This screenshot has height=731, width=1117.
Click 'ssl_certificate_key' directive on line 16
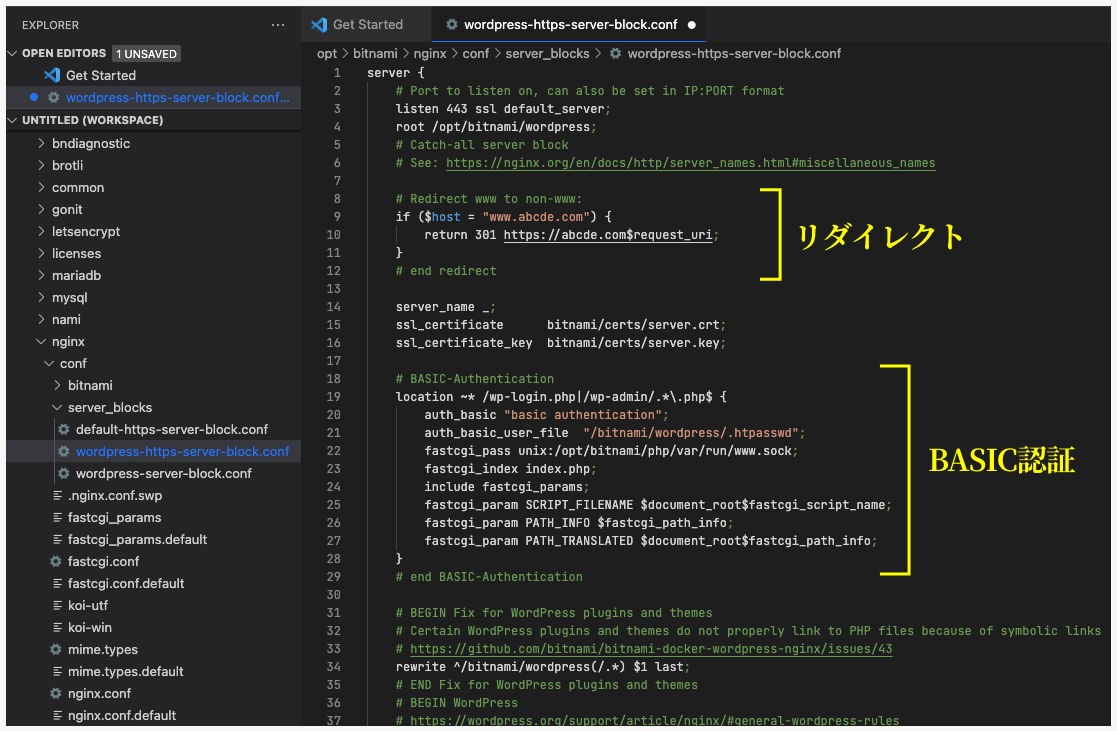coord(464,343)
